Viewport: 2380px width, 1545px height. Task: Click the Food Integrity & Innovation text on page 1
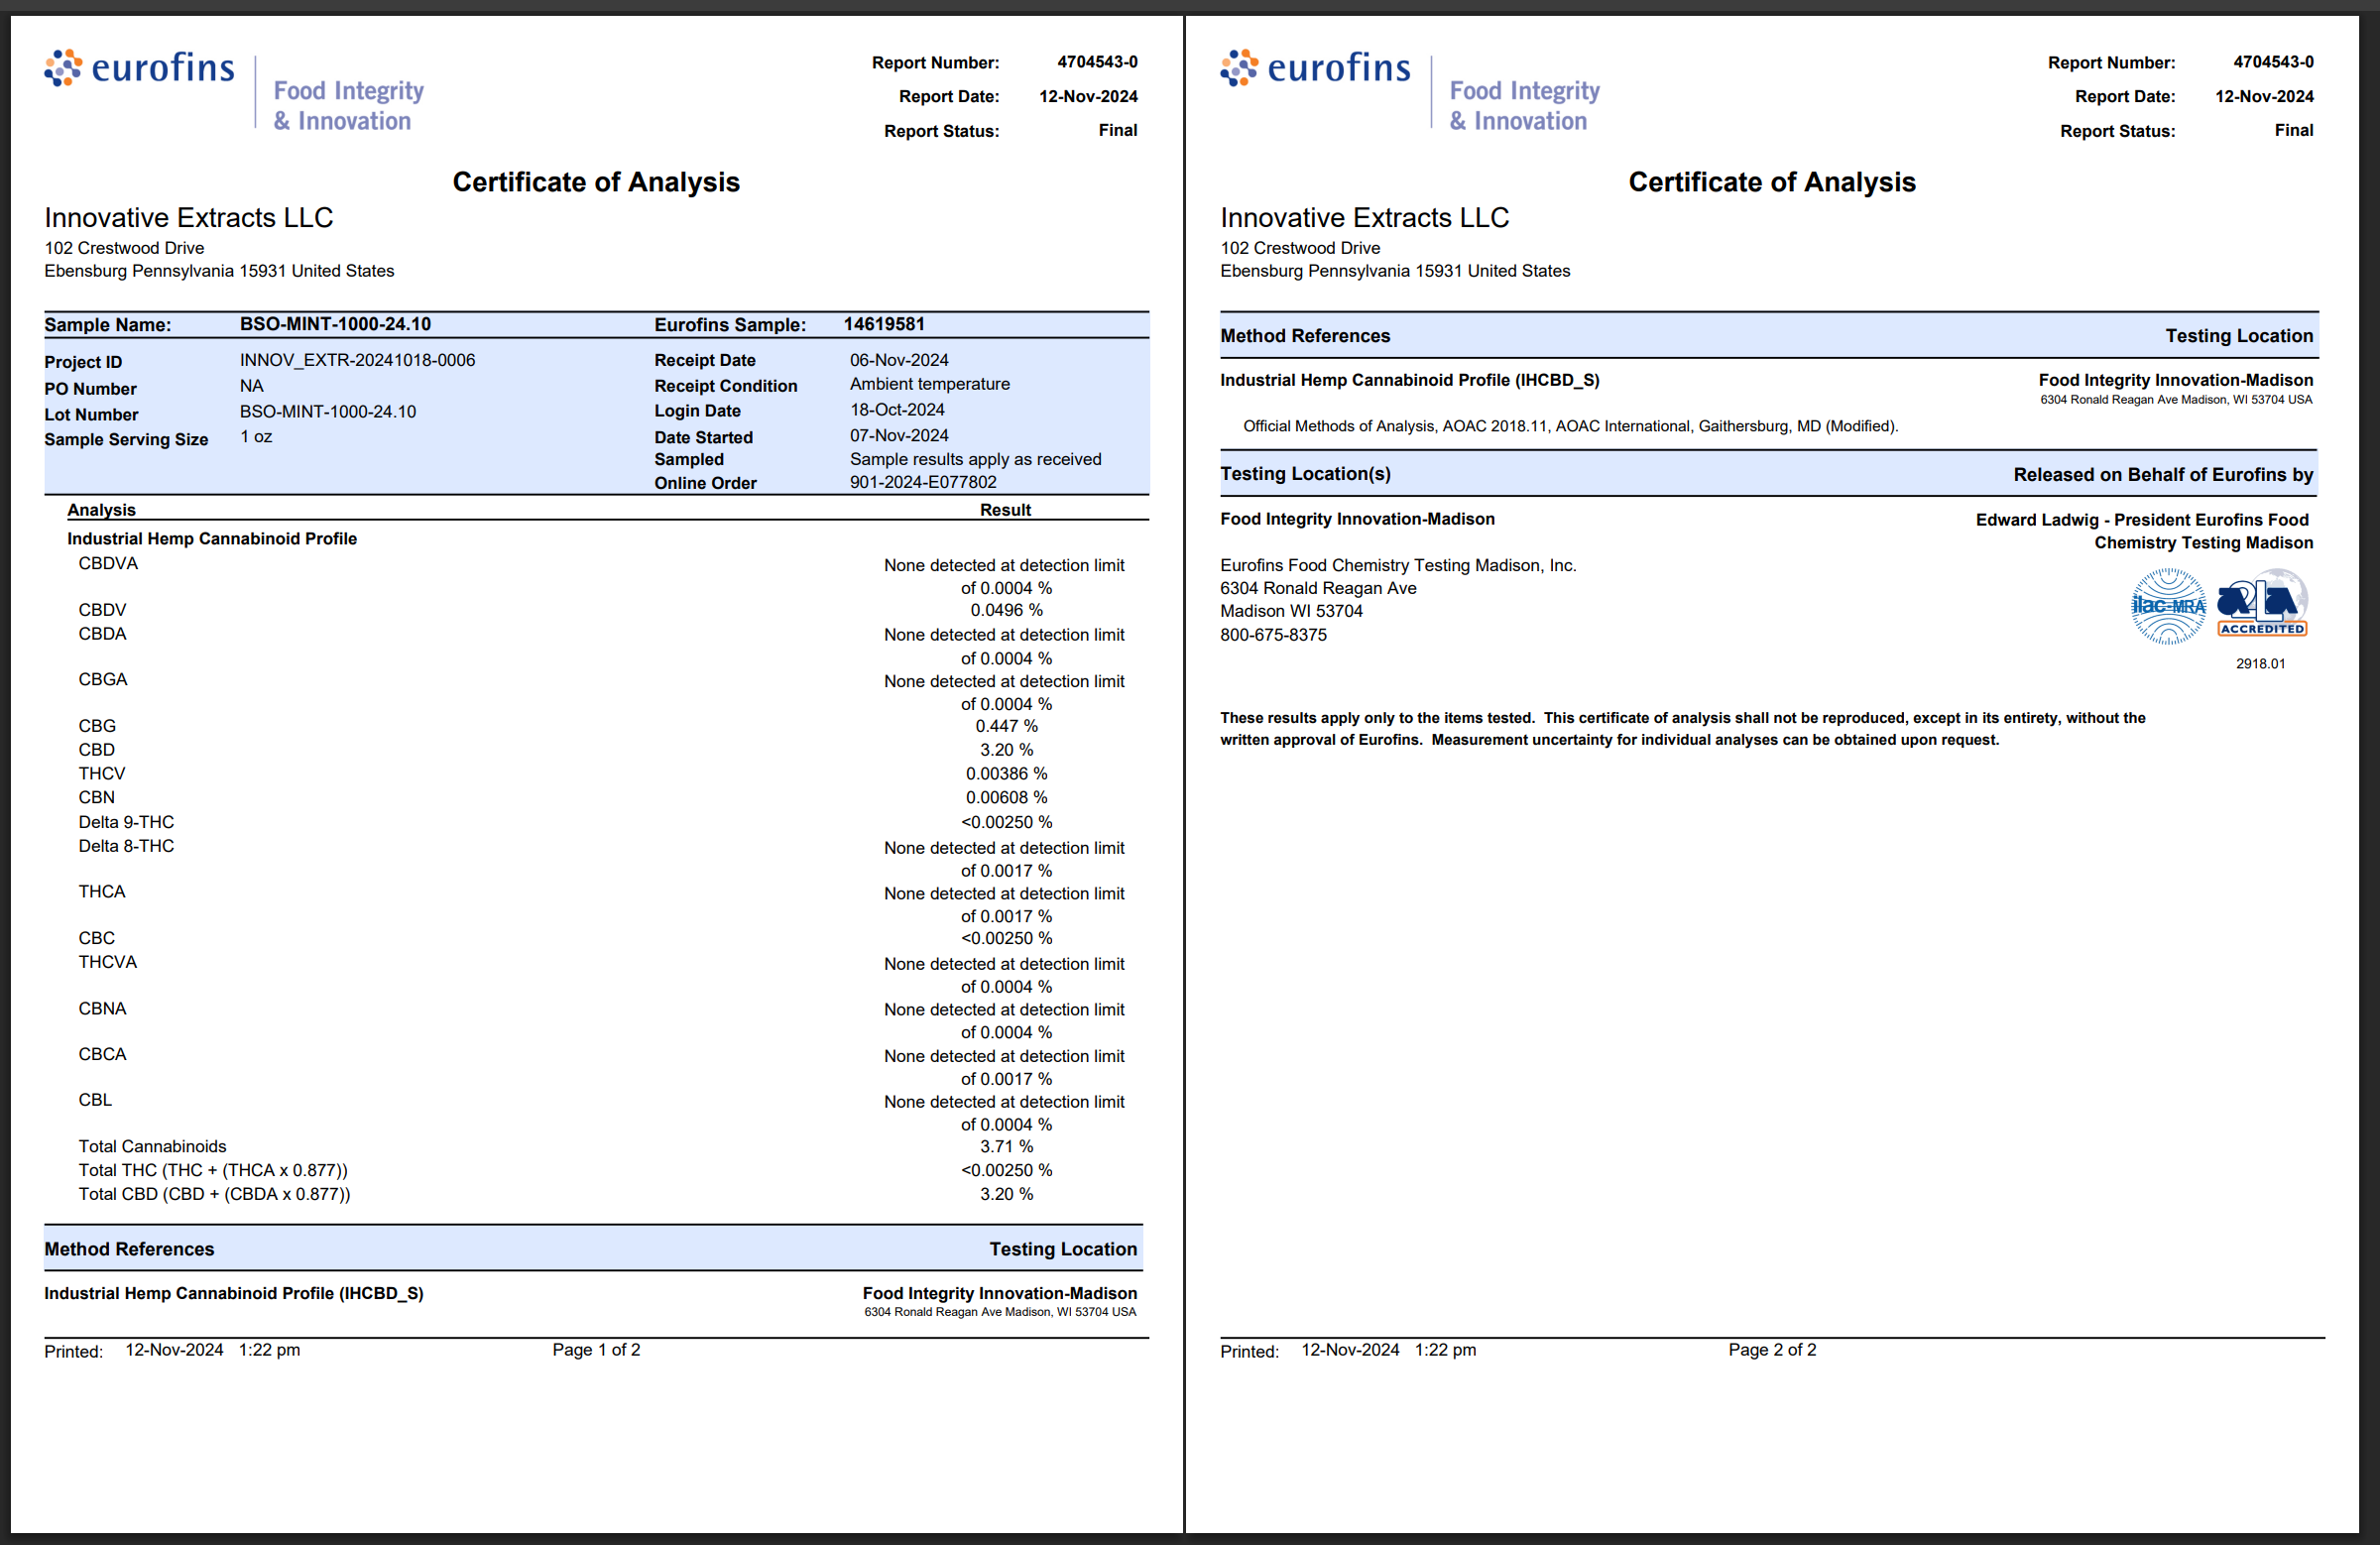click(x=348, y=105)
